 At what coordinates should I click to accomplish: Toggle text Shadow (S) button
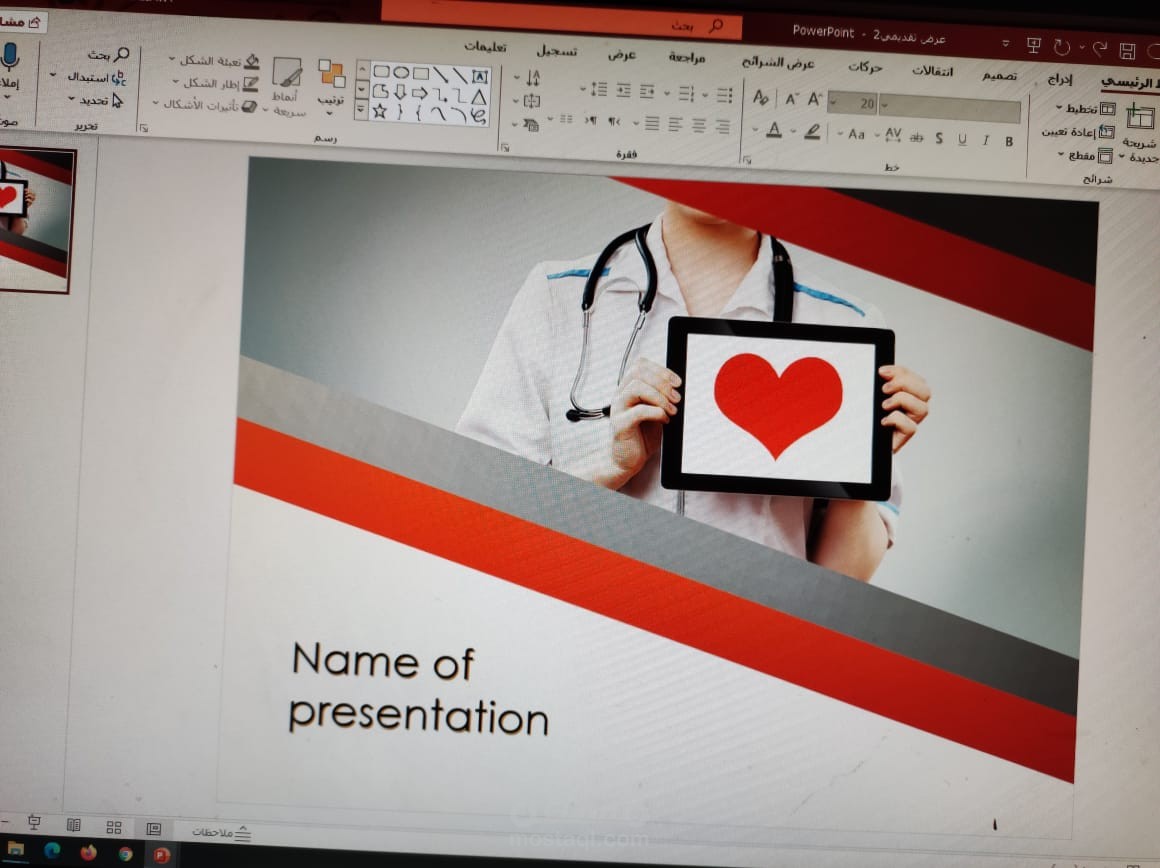coord(939,138)
